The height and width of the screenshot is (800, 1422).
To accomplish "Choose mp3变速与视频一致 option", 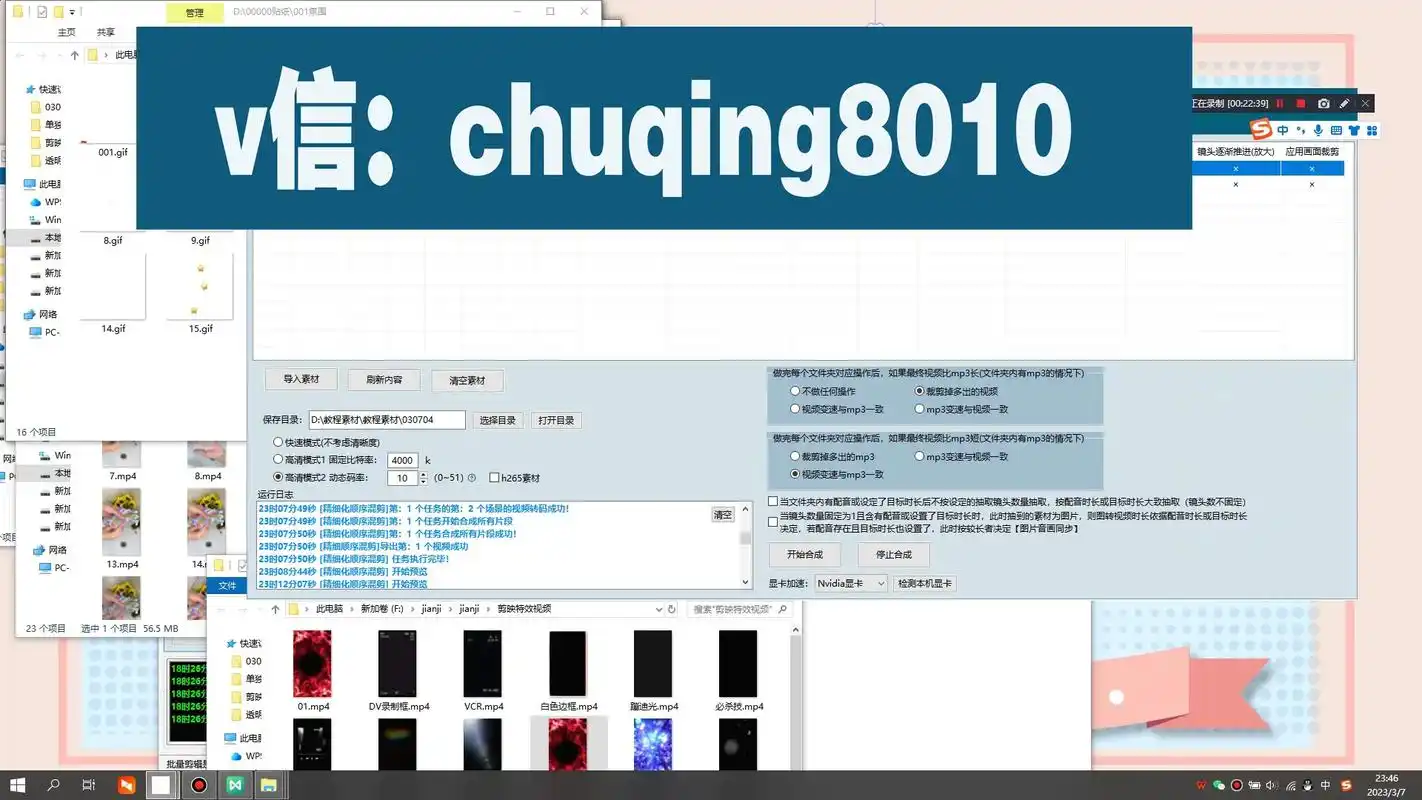I will pyautogui.click(x=920, y=408).
